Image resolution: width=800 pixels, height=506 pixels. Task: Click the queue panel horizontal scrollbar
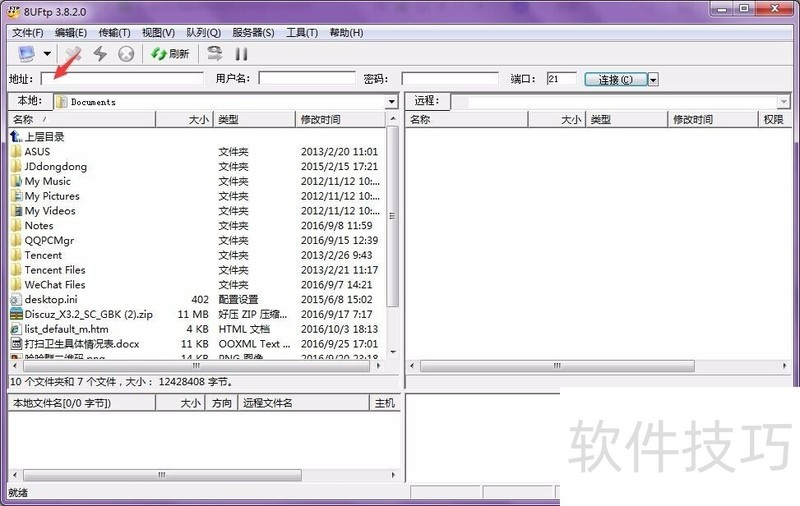(x=162, y=475)
